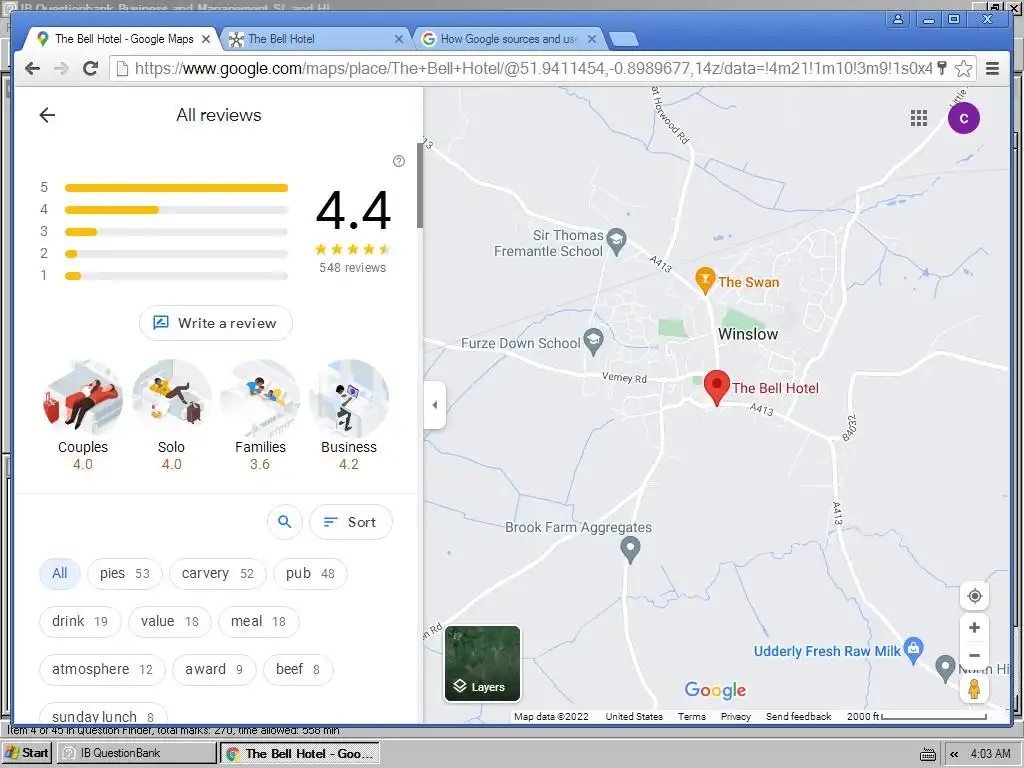
Task: Filter reviews by value
Action: click(170, 621)
